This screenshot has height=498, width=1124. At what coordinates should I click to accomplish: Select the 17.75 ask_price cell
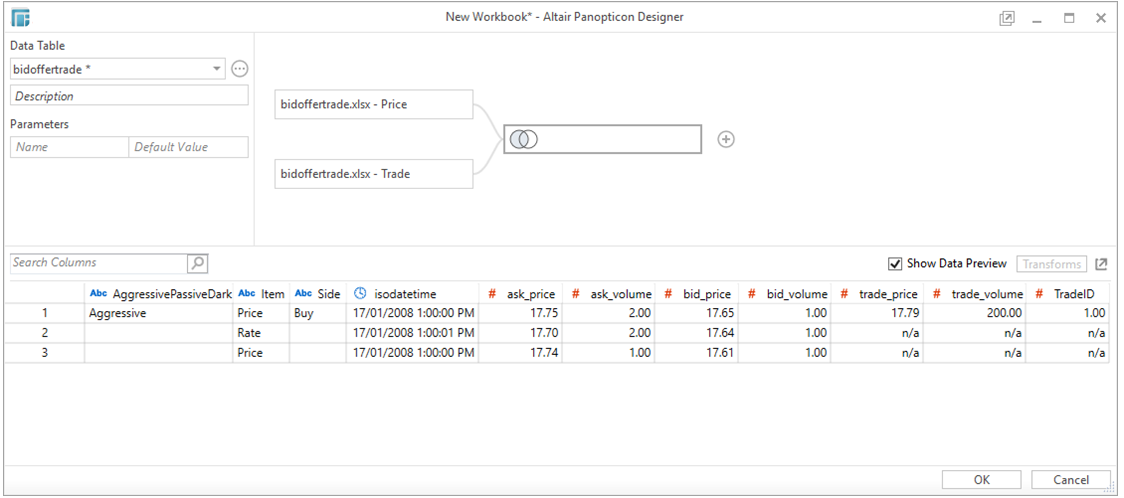click(x=520, y=313)
